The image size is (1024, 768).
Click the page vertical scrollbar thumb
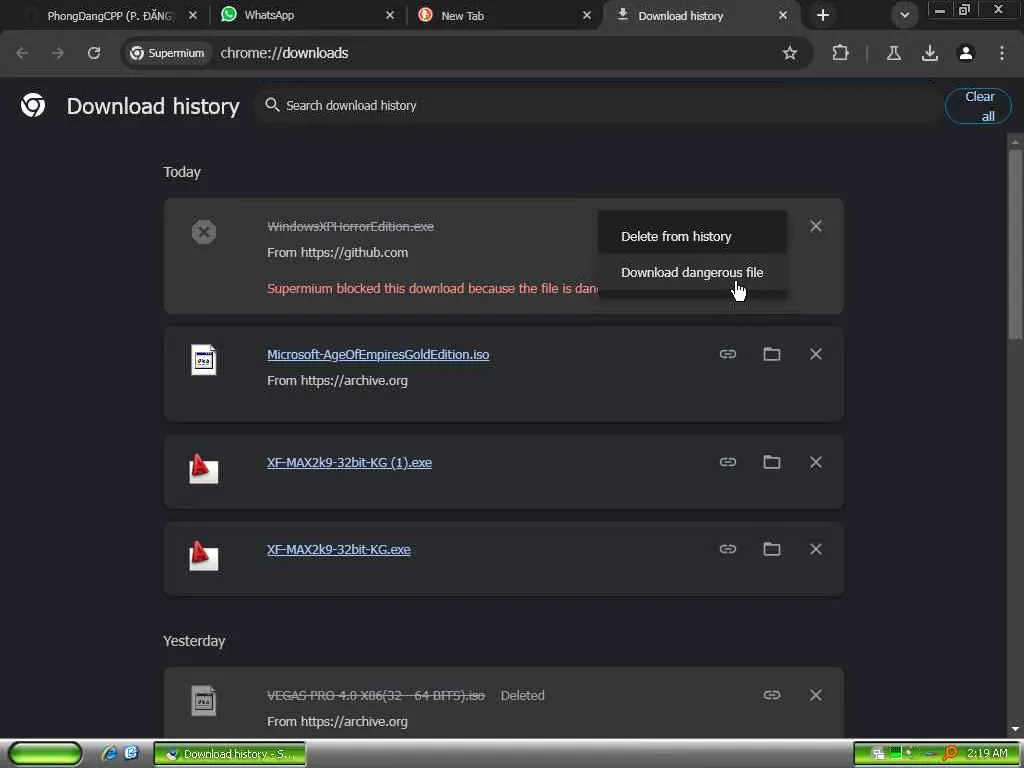(x=1015, y=244)
